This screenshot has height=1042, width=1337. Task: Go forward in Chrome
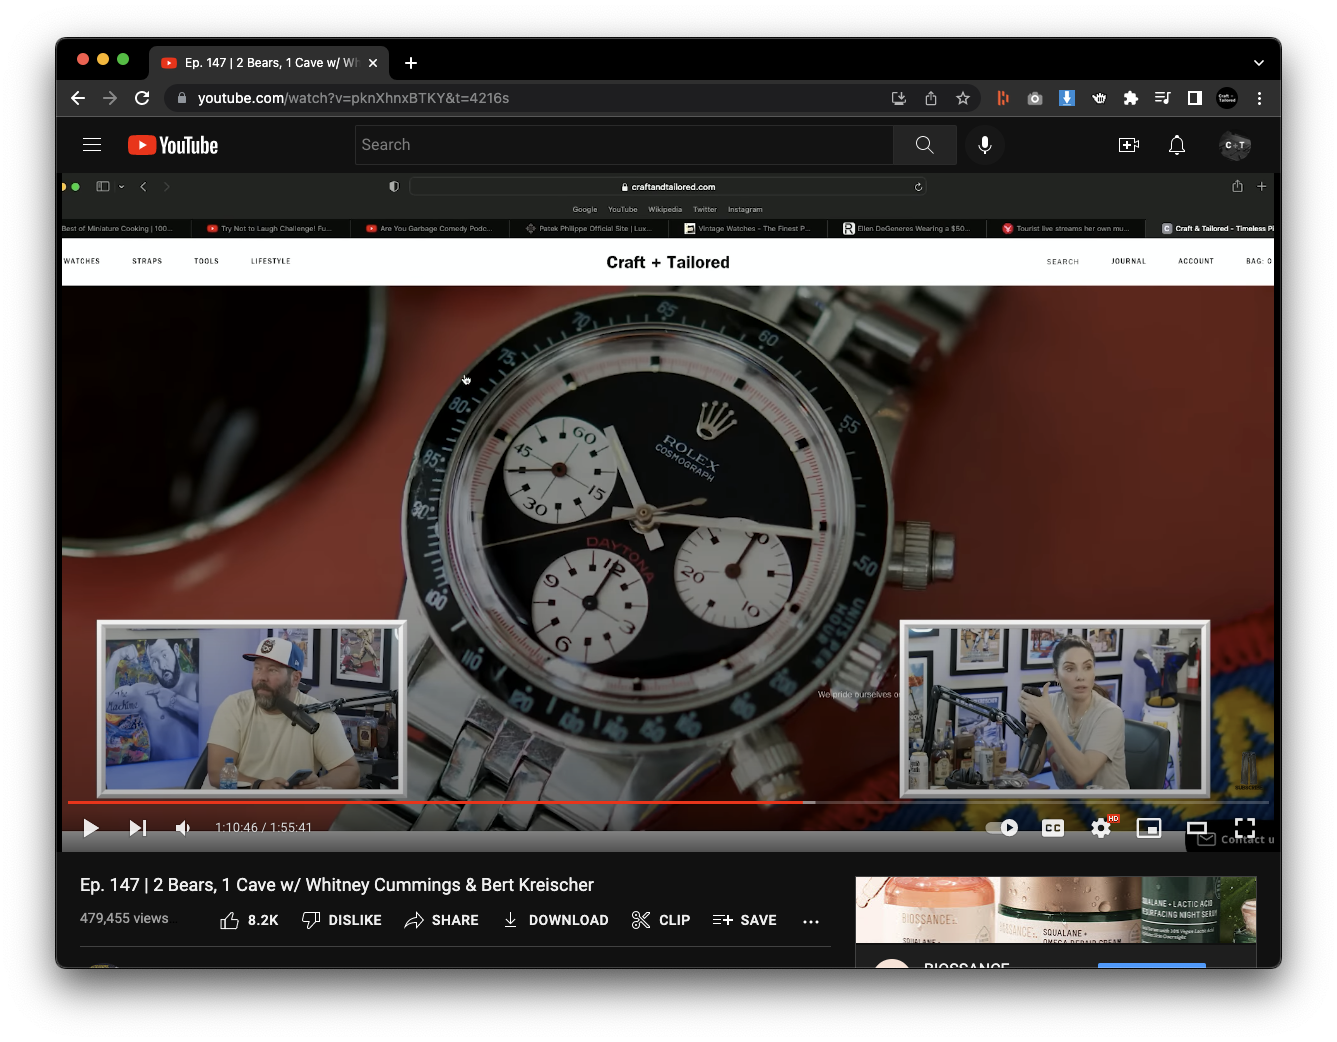(110, 98)
